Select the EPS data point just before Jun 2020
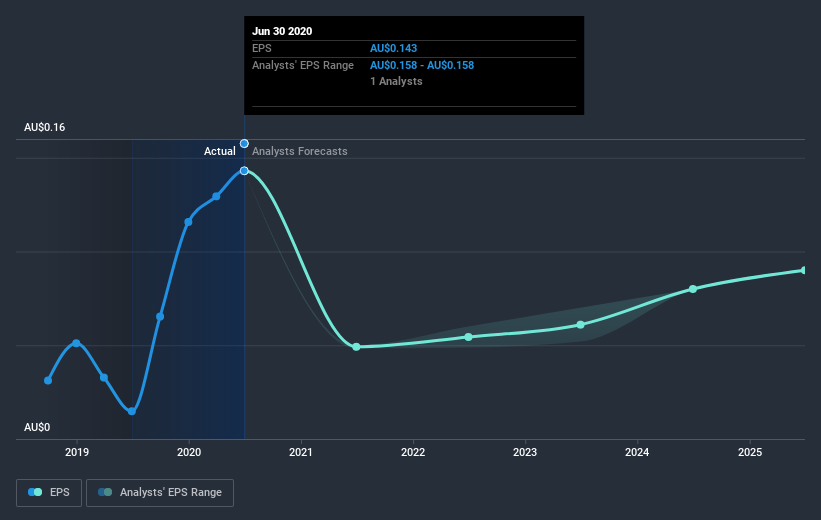 pos(216,196)
